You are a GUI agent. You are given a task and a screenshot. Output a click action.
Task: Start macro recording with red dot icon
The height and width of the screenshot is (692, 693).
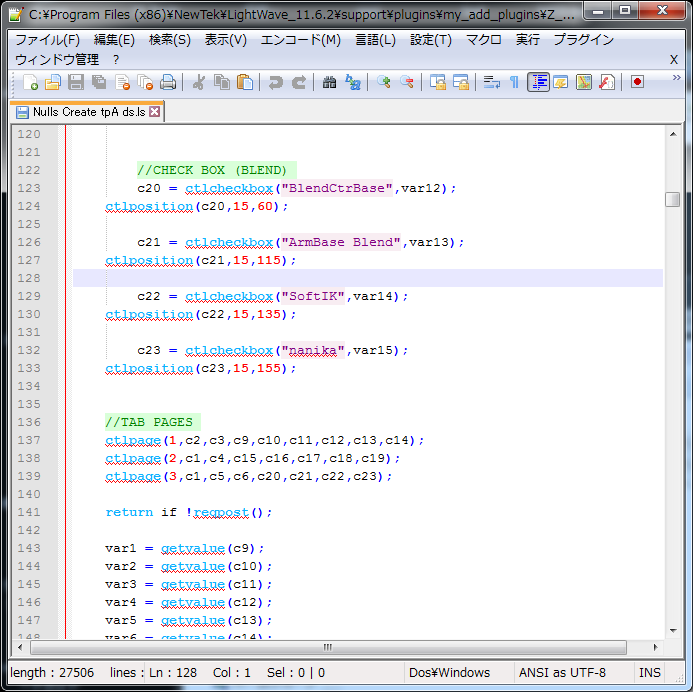[637, 82]
